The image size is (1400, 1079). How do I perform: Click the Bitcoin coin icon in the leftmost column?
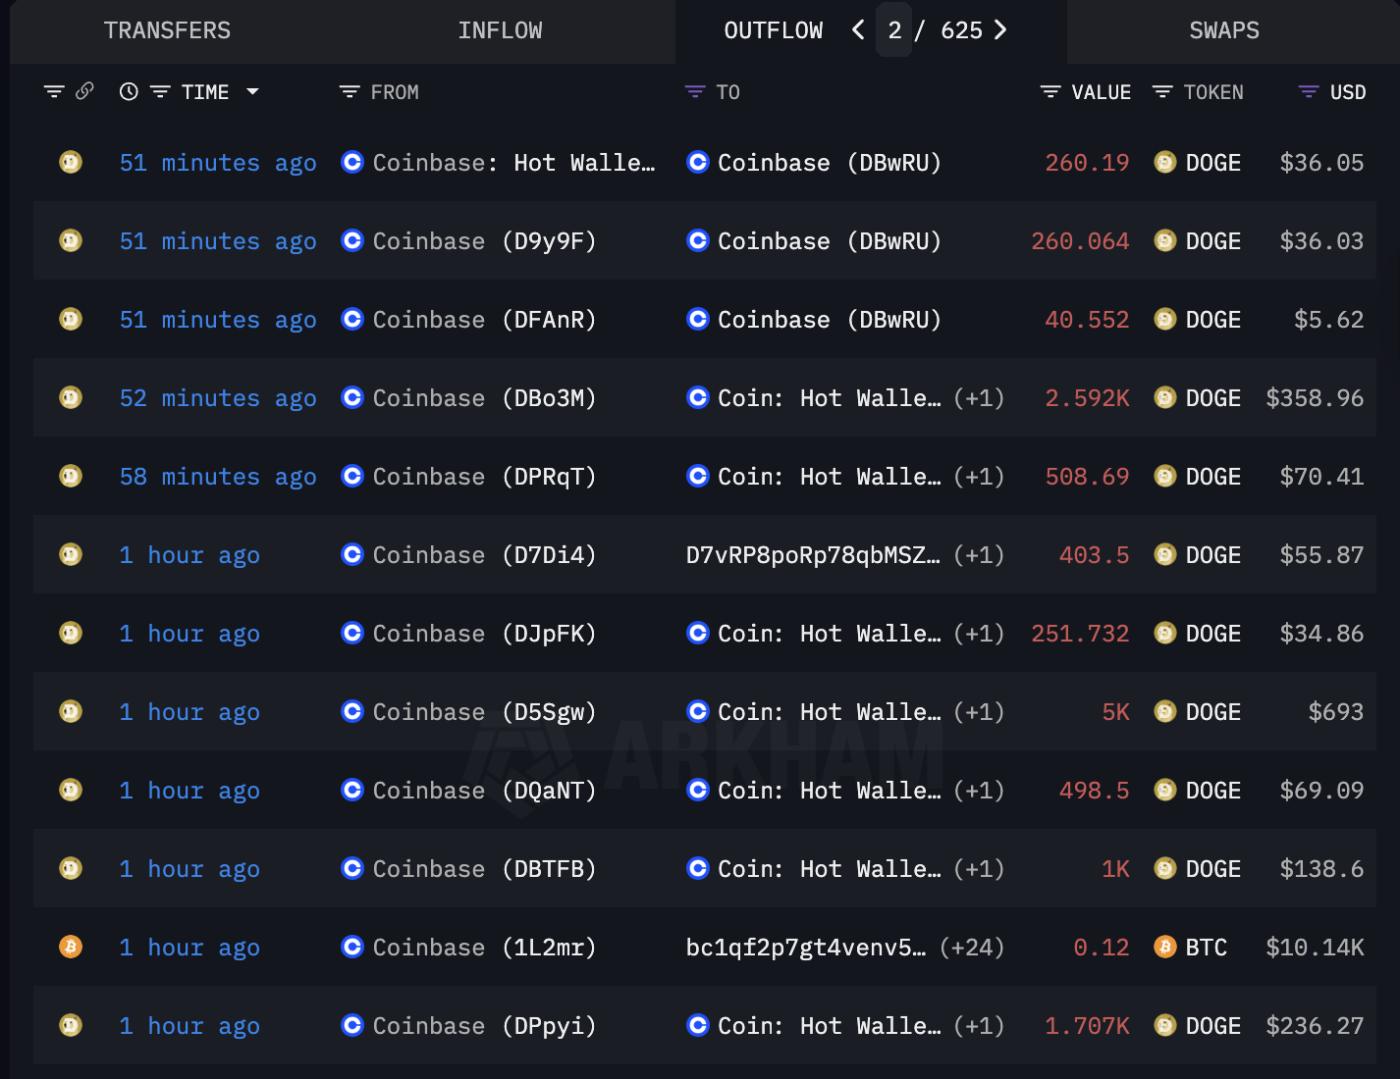(69, 947)
